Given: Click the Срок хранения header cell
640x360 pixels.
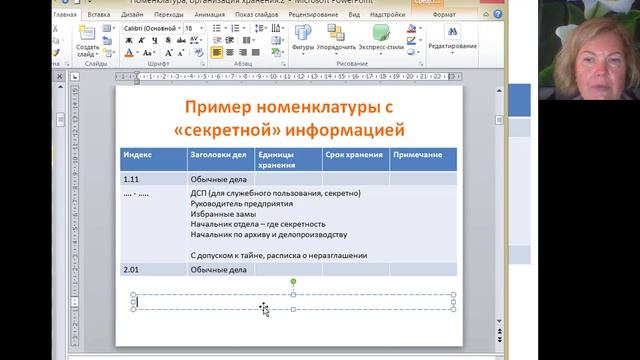Looking at the screenshot, I should coord(356,159).
